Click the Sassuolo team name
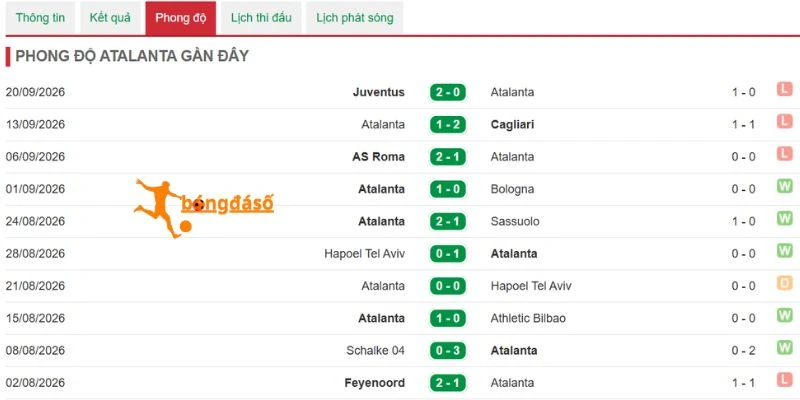800x400 pixels. click(x=515, y=221)
